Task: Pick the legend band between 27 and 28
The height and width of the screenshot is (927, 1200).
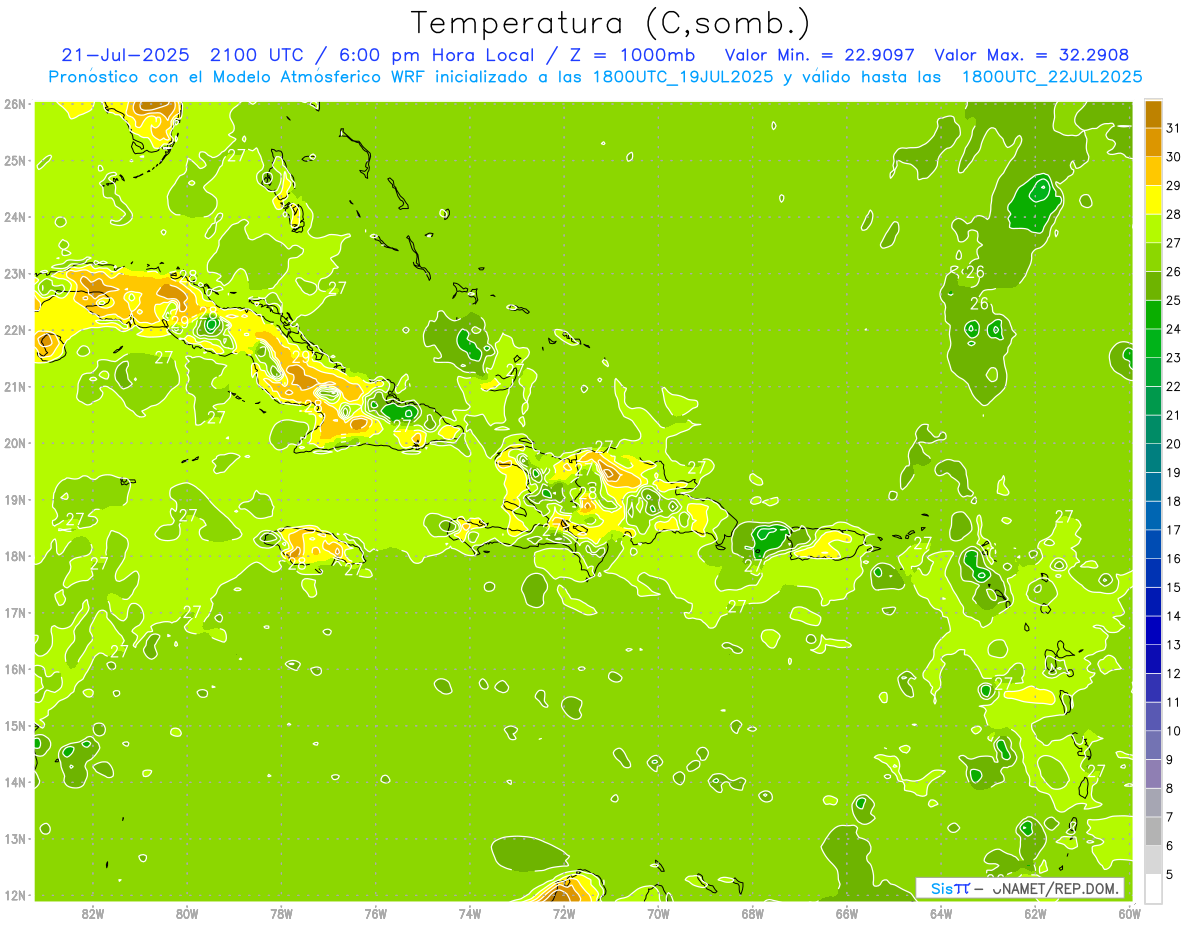Action: (1153, 229)
